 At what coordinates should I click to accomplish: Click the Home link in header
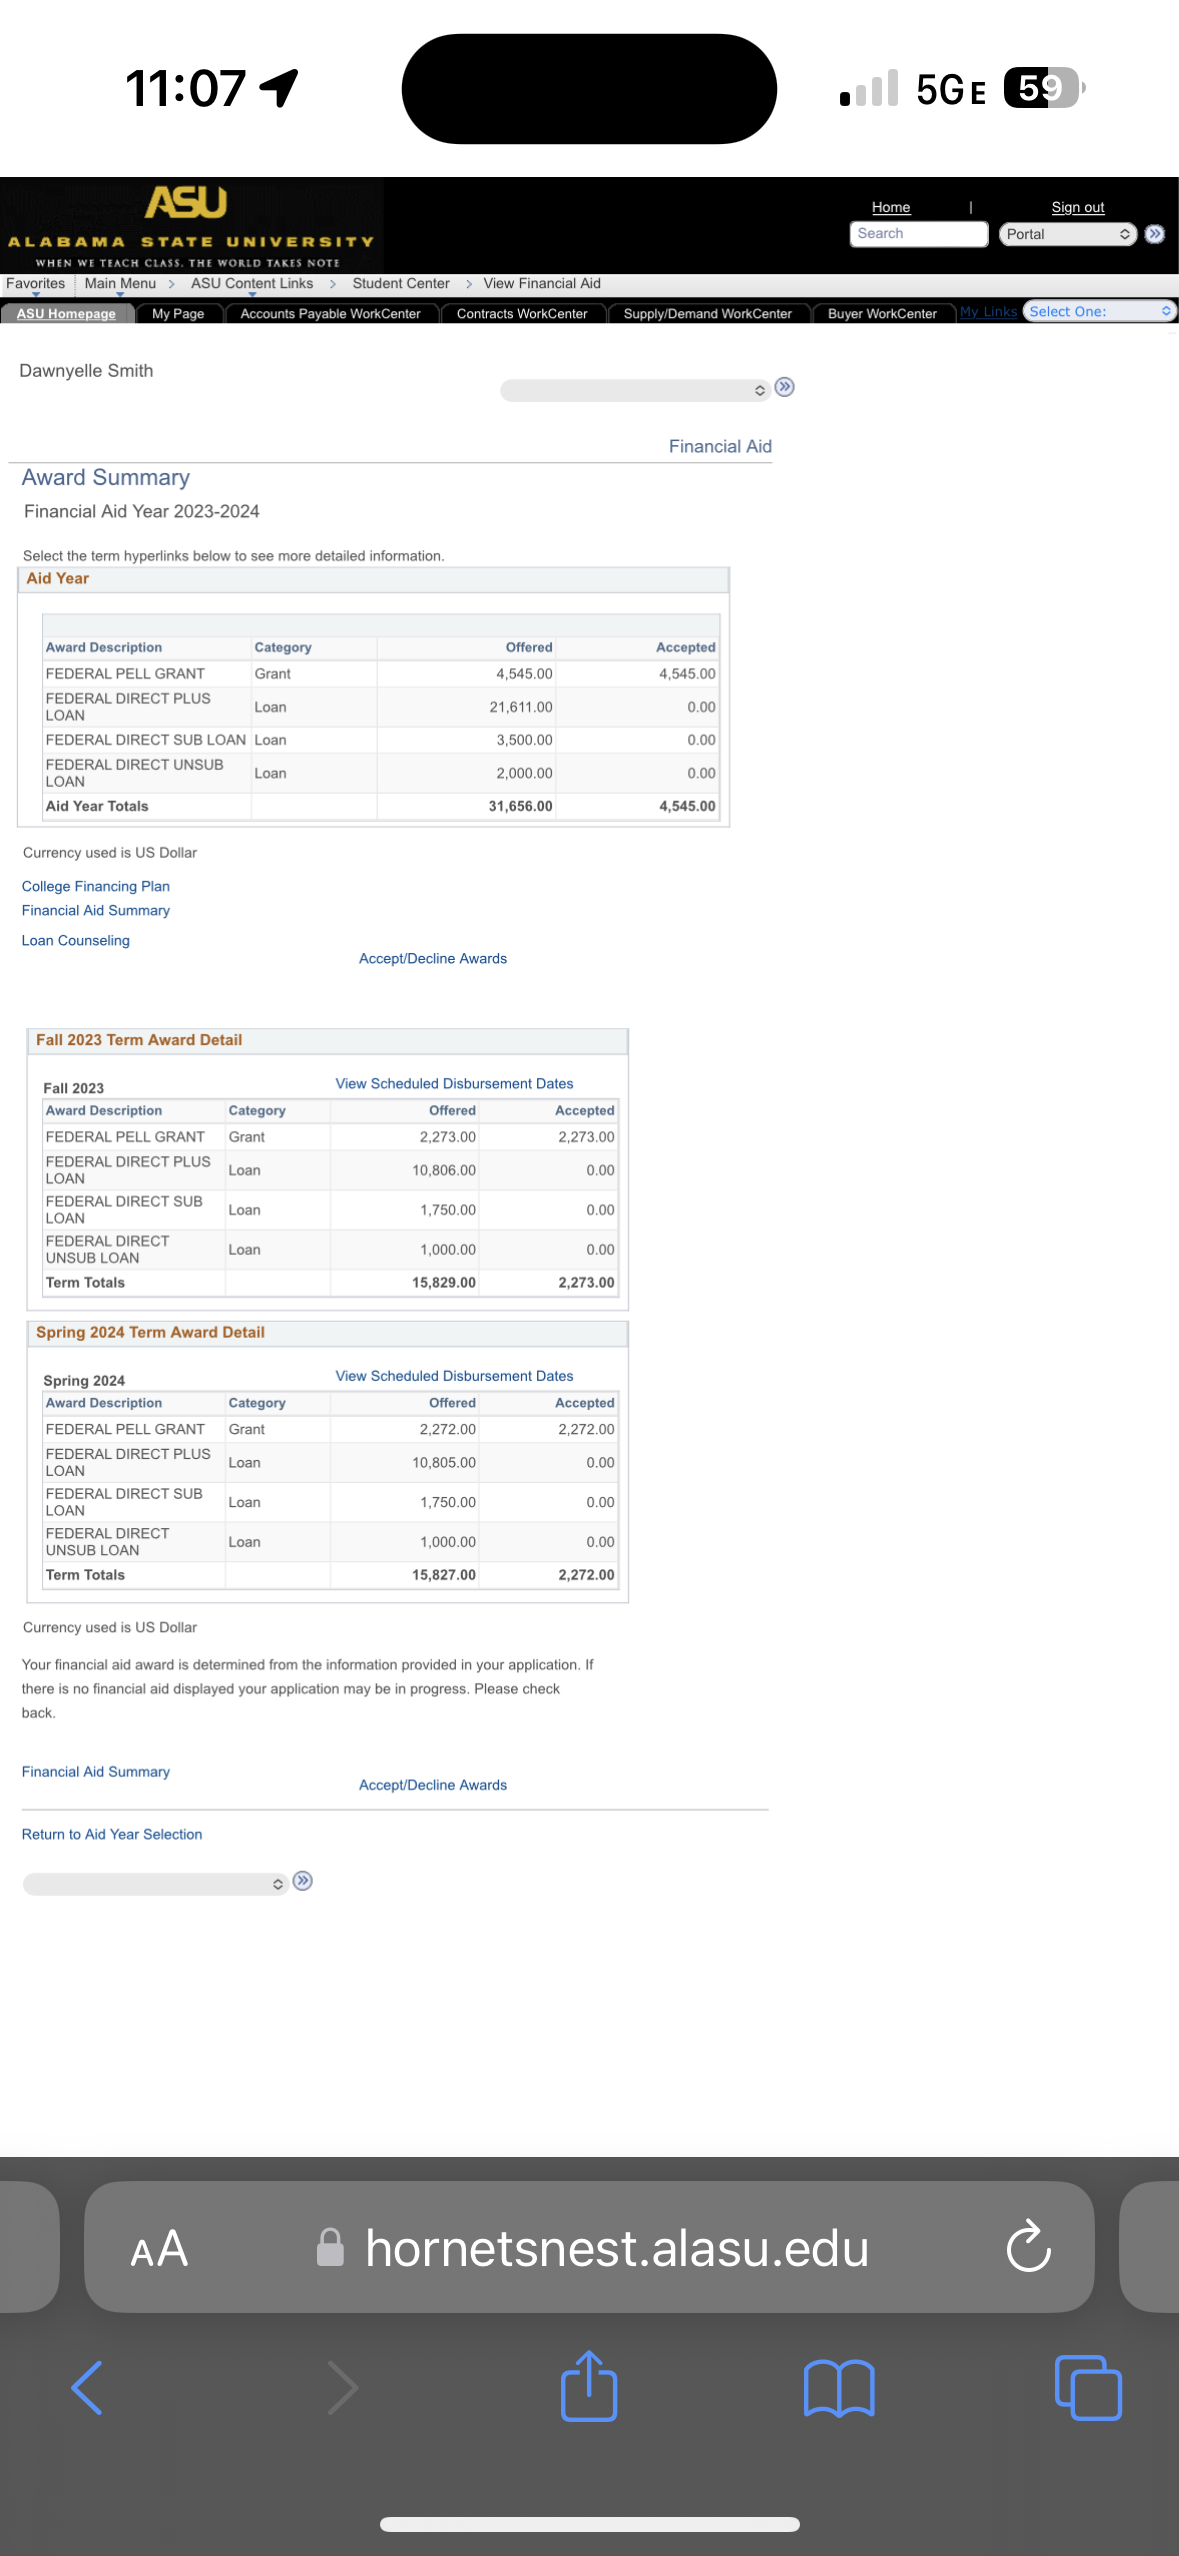pyautogui.click(x=891, y=207)
